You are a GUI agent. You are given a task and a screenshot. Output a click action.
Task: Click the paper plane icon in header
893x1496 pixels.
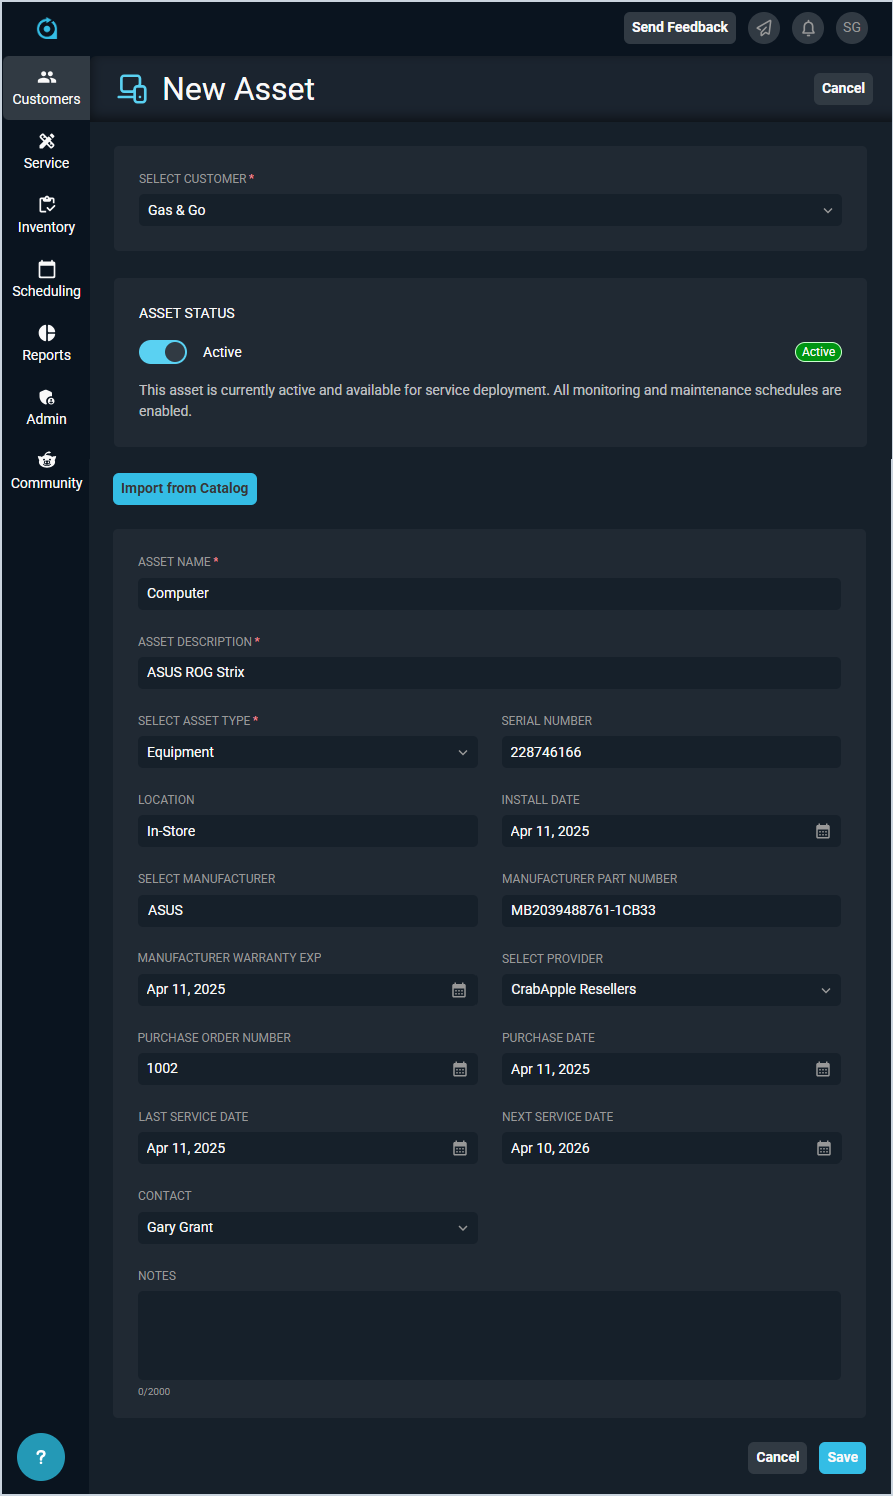(764, 28)
